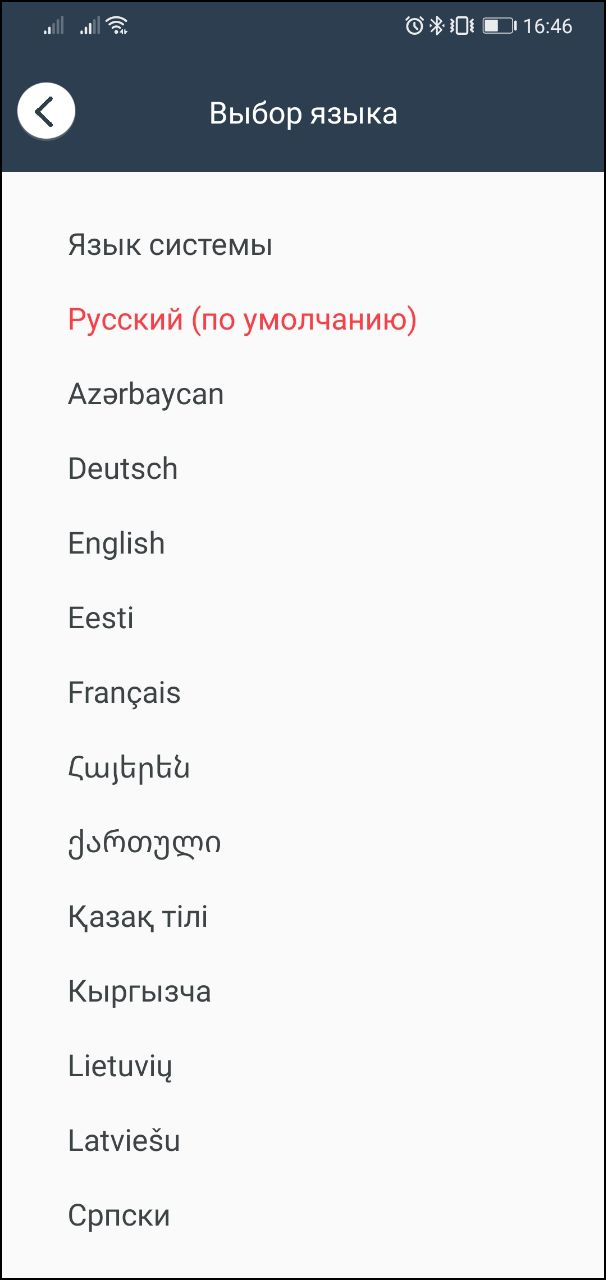Choose Lietuvių language option
The image size is (606, 1280).
point(120,1066)
